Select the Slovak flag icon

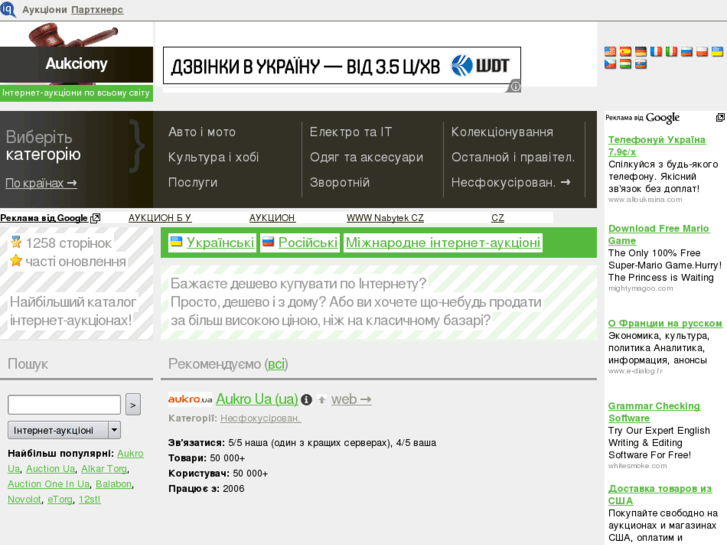[641, 64]
